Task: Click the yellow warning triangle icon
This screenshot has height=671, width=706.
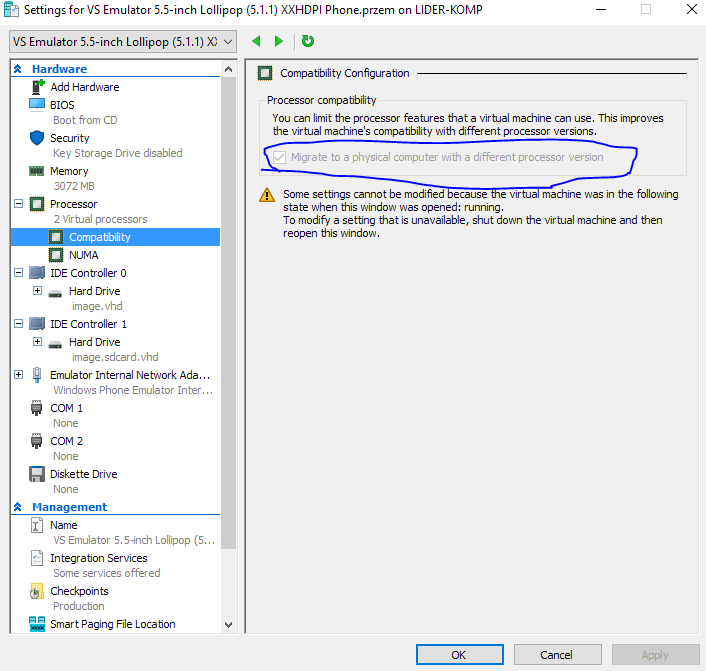Action: (x=267, y=195)
